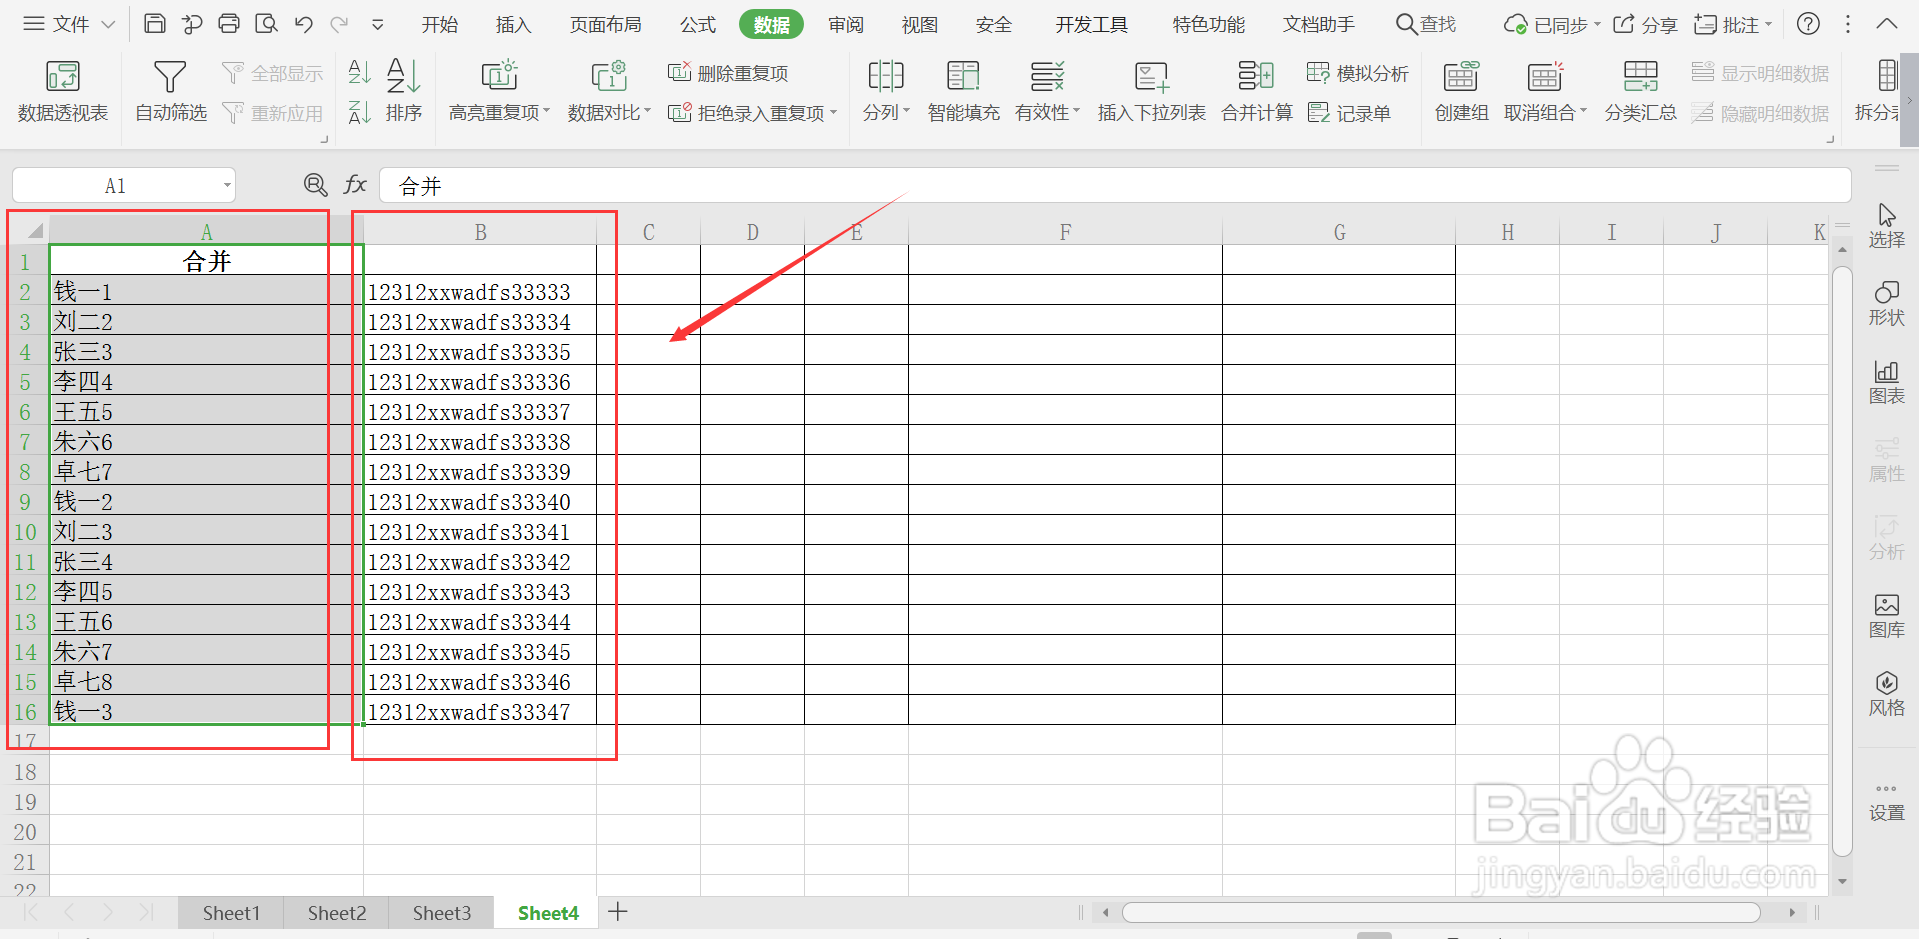Click the select-all corner triangle

tap(34, 232)
